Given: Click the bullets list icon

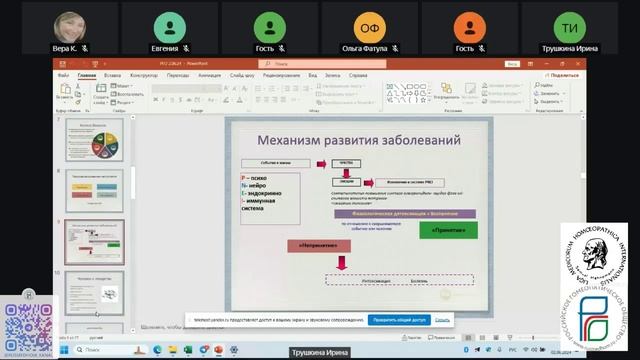Looking at the screenshot, I should pyautogui.click(x=258, y=88).
